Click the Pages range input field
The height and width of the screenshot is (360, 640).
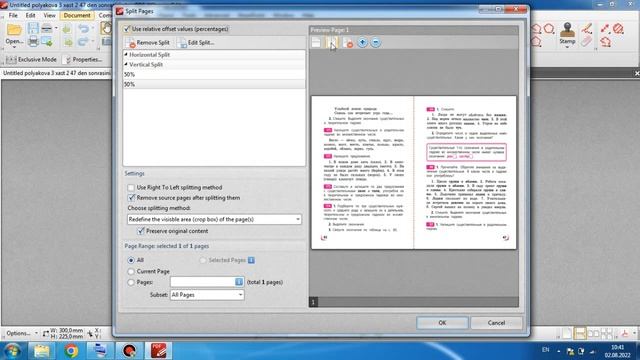(x=202, y=282)
